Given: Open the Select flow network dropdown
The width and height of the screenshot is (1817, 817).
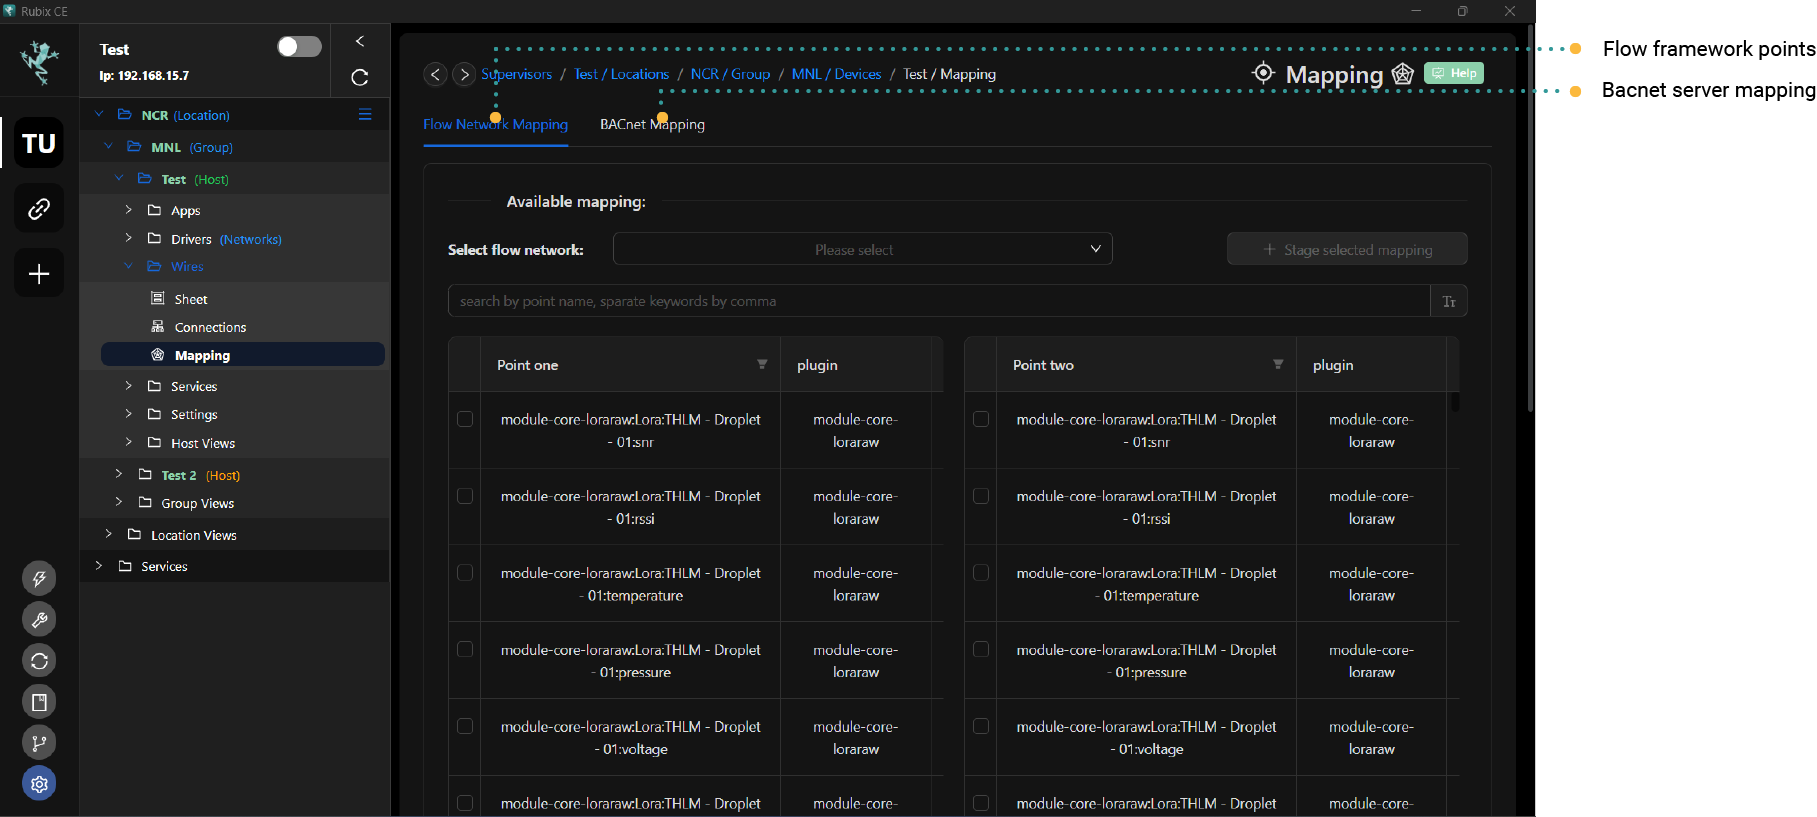Looking at the screenshot, I should coord(862,249).
